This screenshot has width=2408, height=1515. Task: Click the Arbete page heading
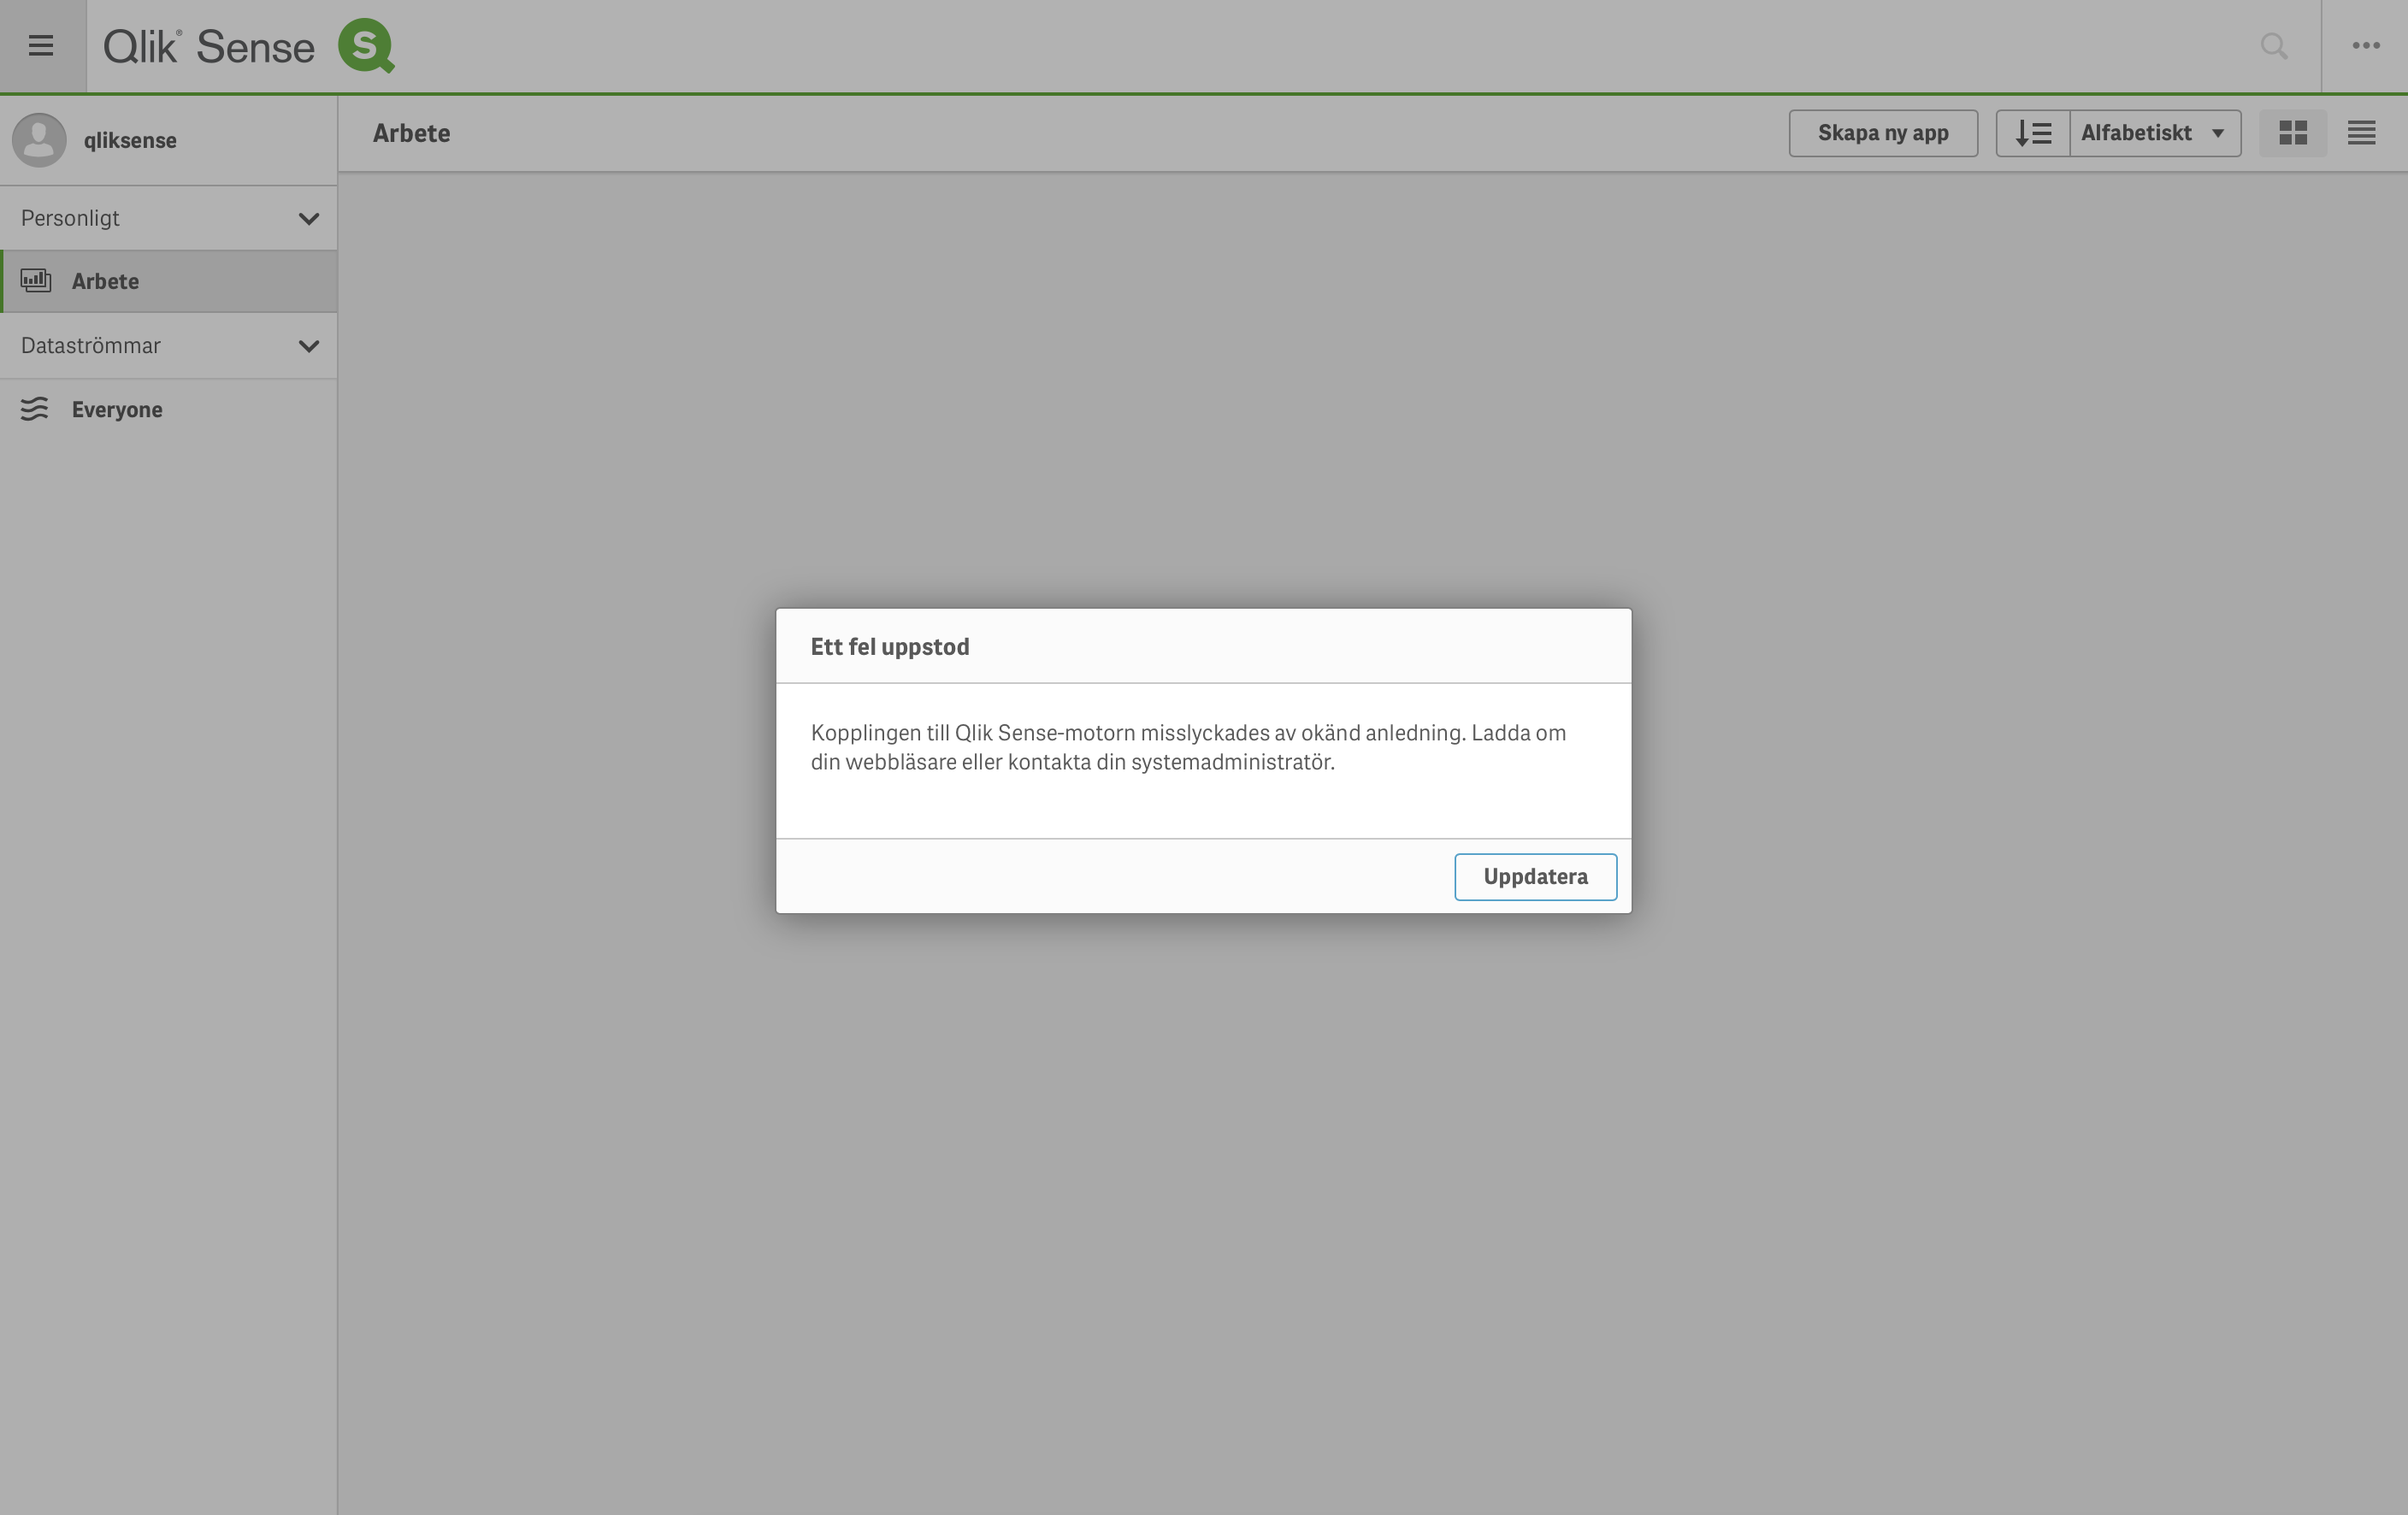pyautogui.click(x=411, y=133)
